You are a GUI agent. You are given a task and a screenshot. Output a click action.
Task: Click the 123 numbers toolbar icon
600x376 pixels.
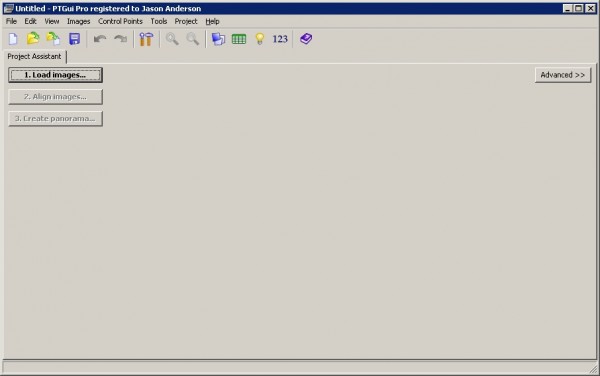[280, 39]
